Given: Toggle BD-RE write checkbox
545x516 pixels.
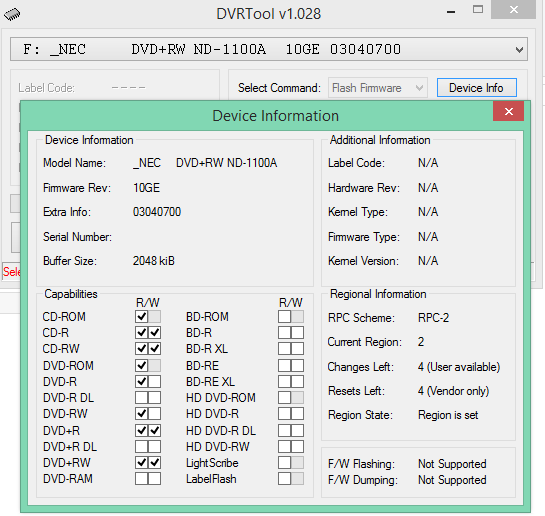Looking at the screenshot, I should 298,366.
